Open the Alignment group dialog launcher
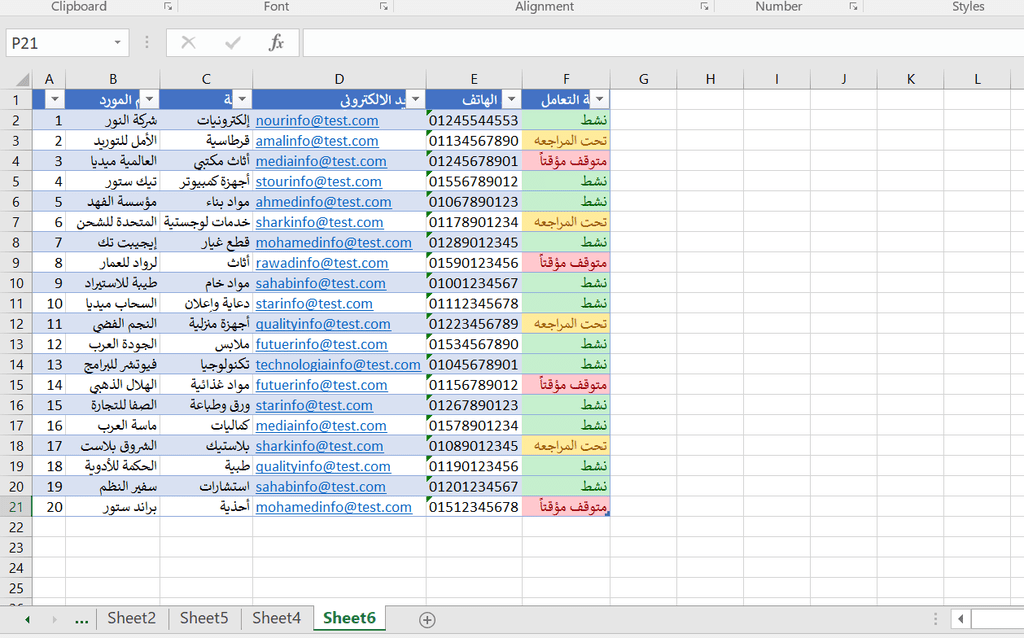1024x638 pixels. coord(704,7)
